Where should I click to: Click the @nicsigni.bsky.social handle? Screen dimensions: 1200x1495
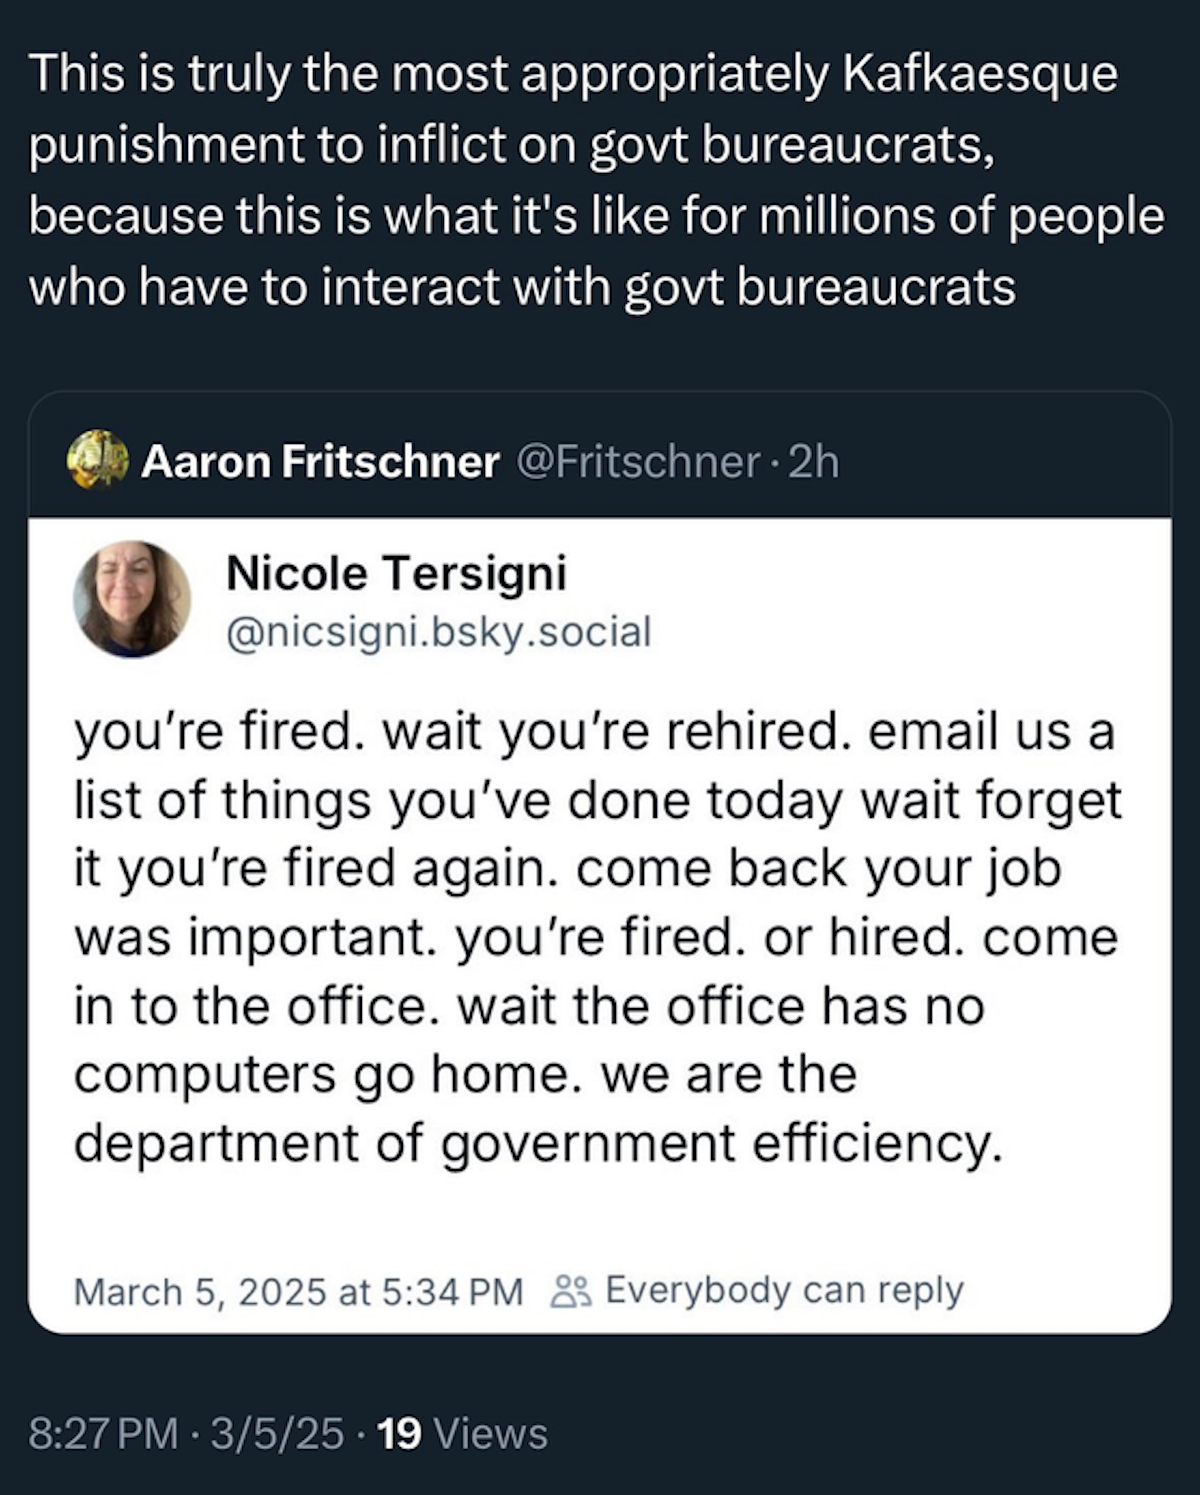[439, 632]
